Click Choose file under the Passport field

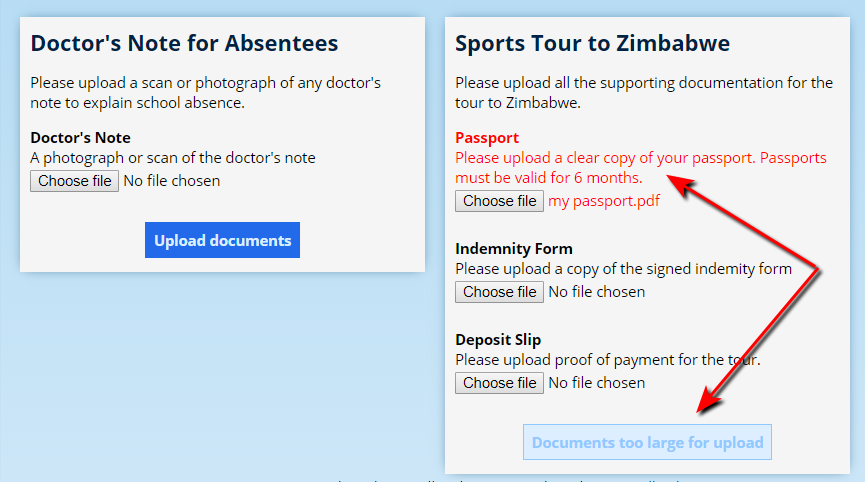click(499, 201)
